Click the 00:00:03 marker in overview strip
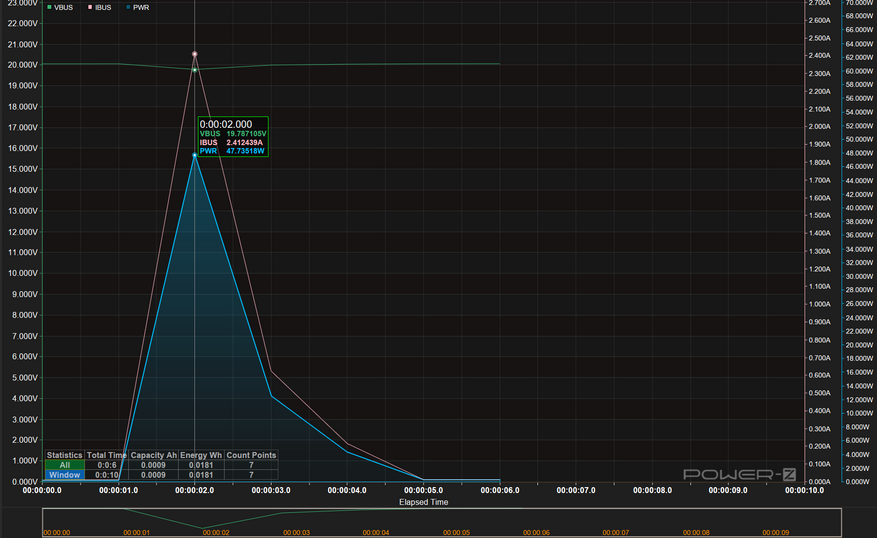This screenshot has width=877, height=538. 296,532
